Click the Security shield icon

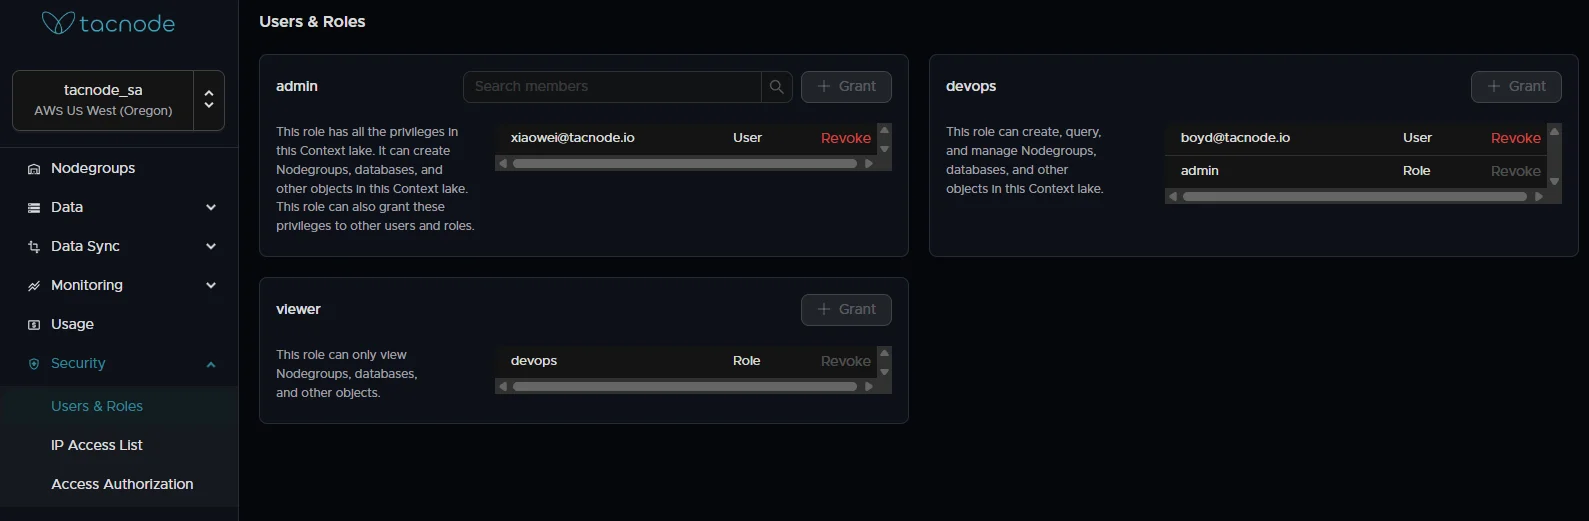click(x=34, y=364)
